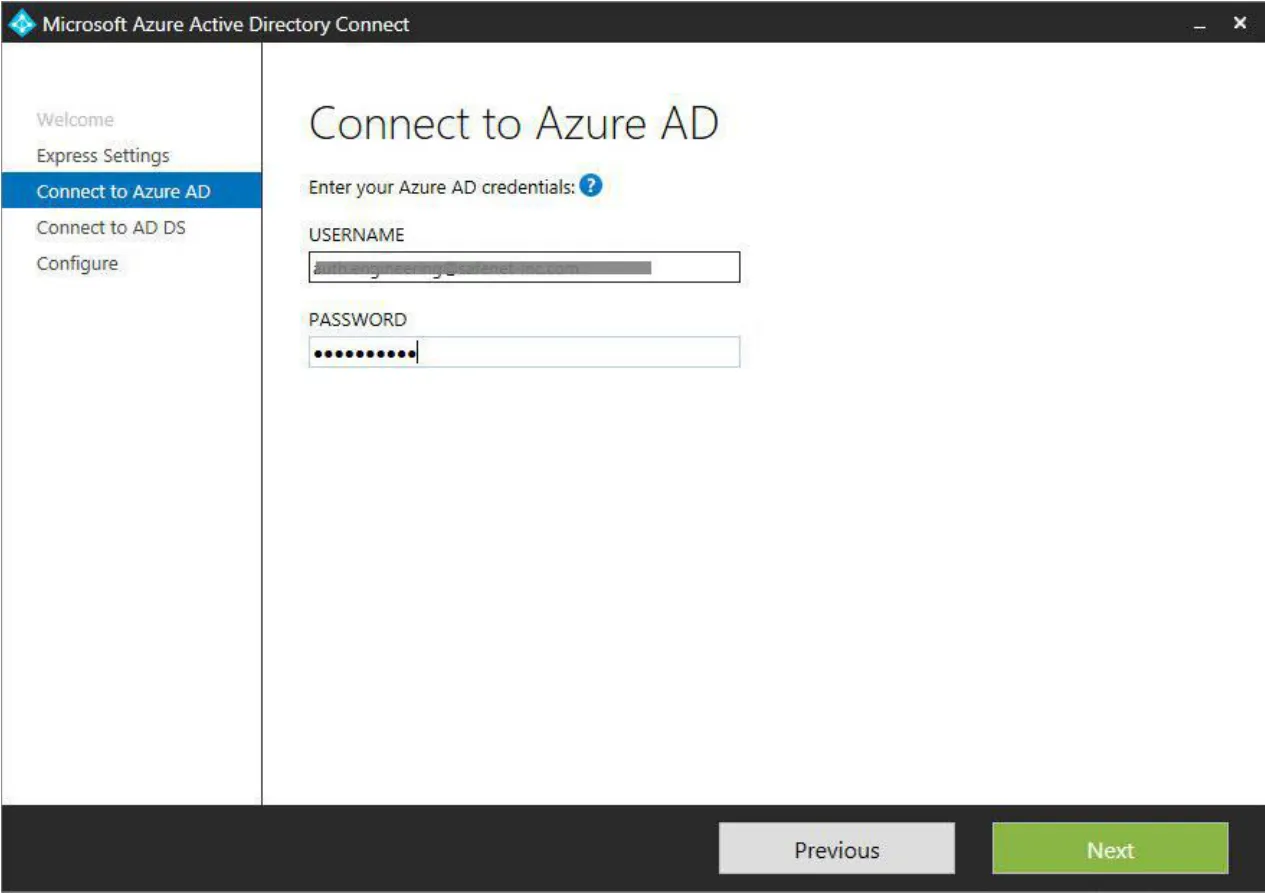Click the Microsoft Azure Active Directory Connect title text

(226, 24)
